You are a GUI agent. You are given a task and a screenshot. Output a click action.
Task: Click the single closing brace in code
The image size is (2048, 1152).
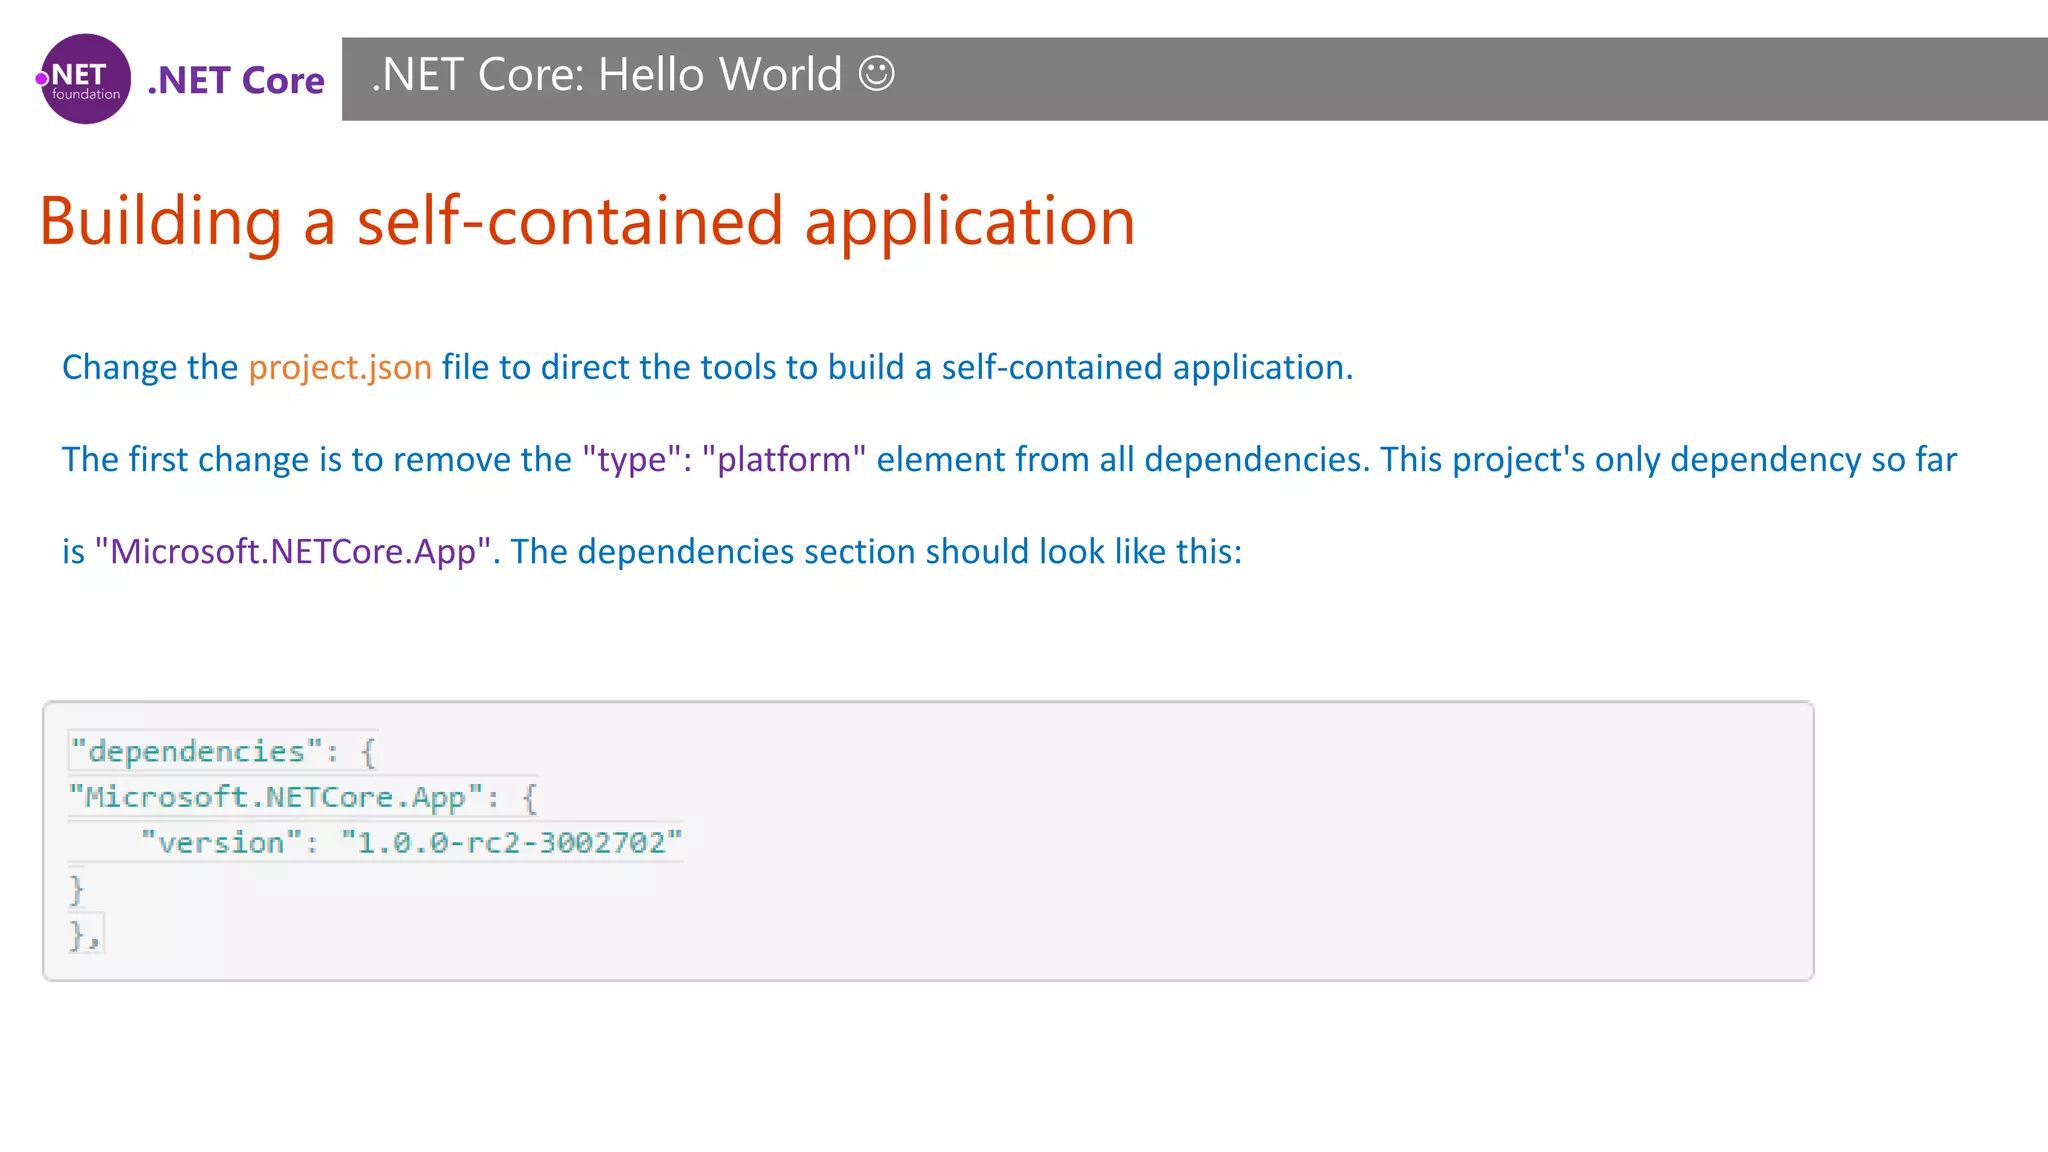(76, 889)
